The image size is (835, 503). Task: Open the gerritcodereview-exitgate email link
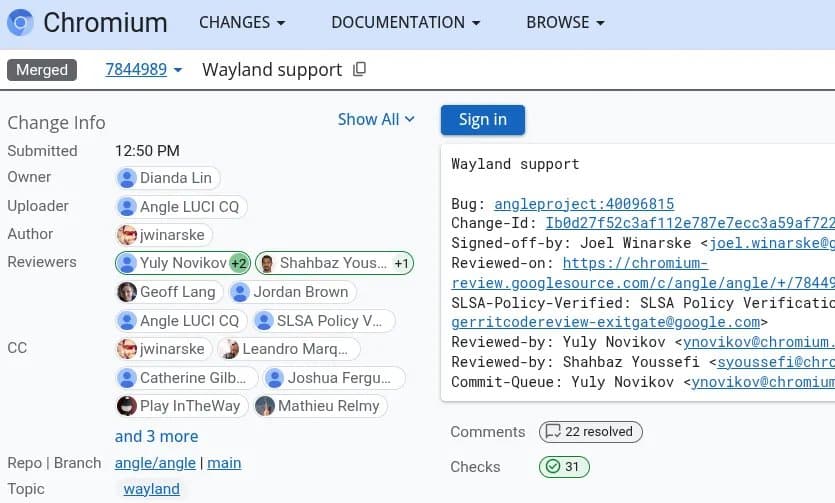[x=605, y=322]
